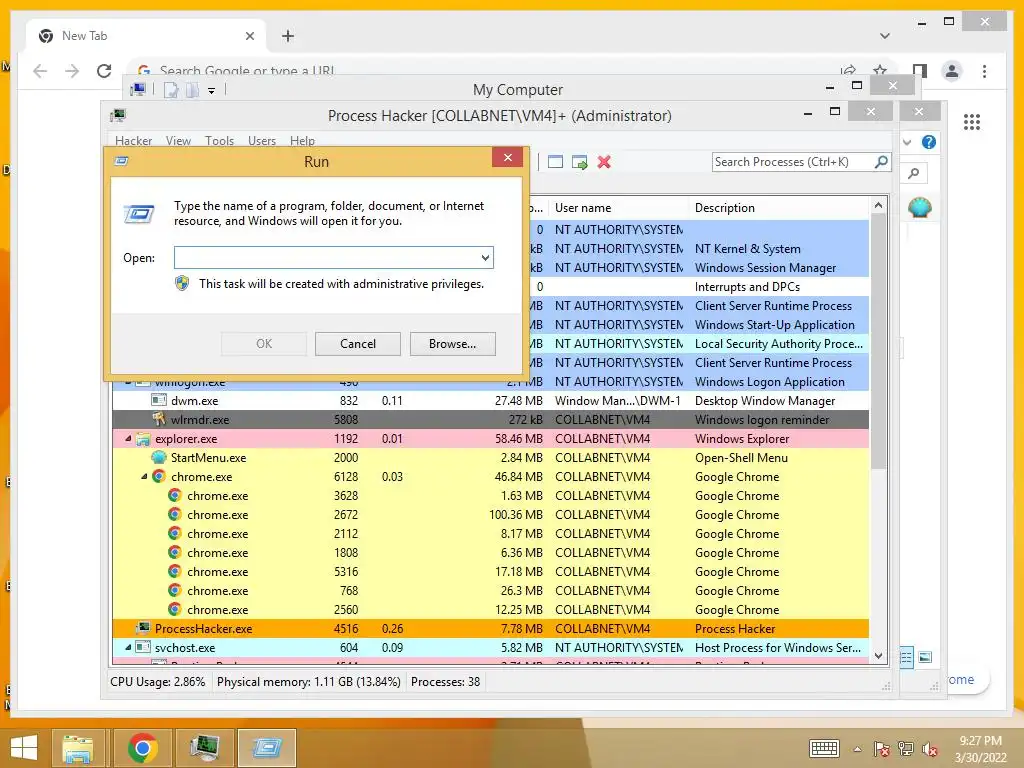Viewport: 1024px width, 768px height.
Task: Click the network tray icon
Action: [906, 749]
